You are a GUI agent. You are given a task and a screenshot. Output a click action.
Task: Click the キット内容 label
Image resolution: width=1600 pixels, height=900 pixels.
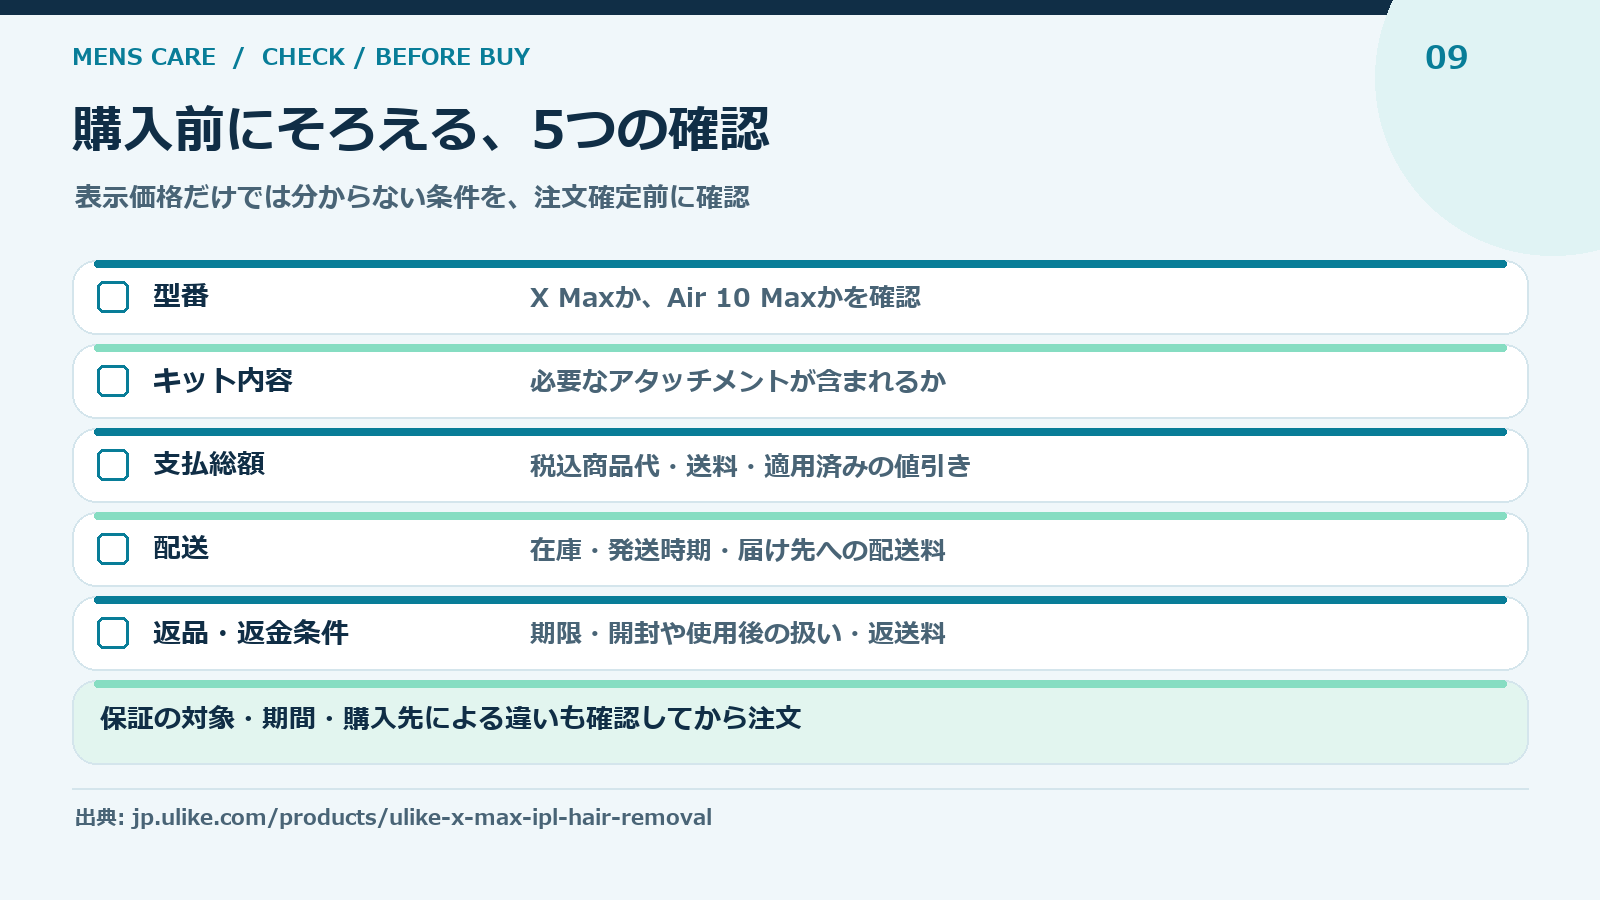(x=223, y=381)
